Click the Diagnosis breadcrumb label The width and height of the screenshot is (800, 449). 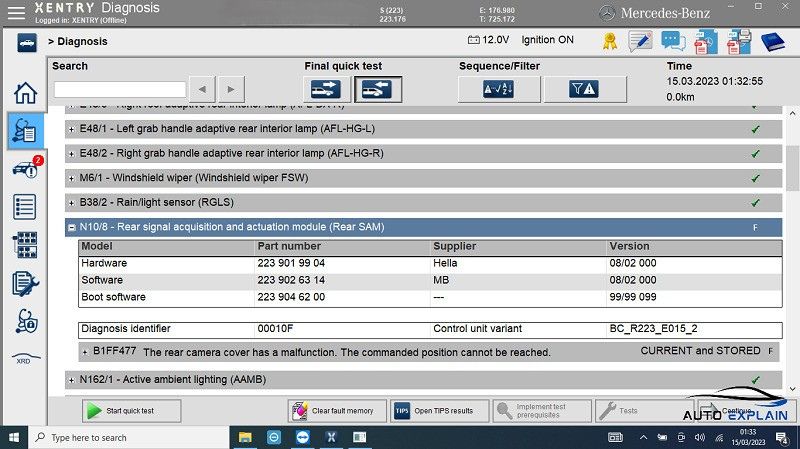pos(82,41)
